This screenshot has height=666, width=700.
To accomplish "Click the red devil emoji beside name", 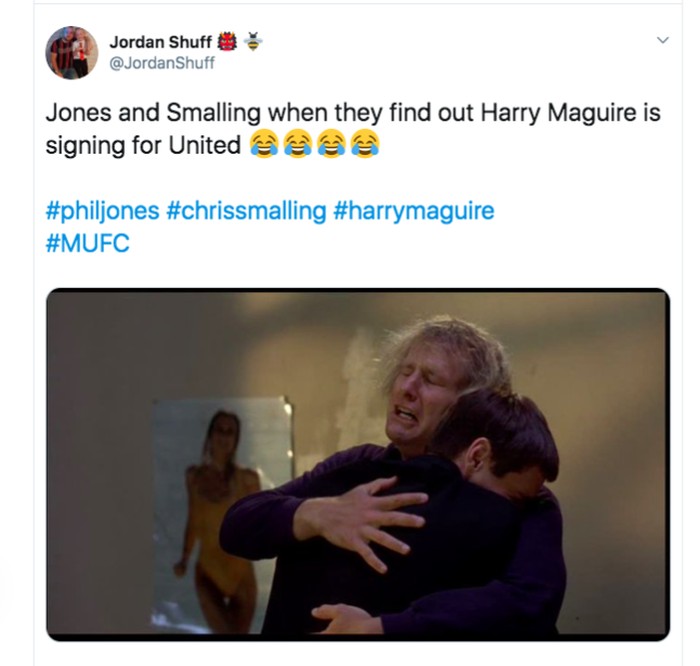I will (227, 42).
